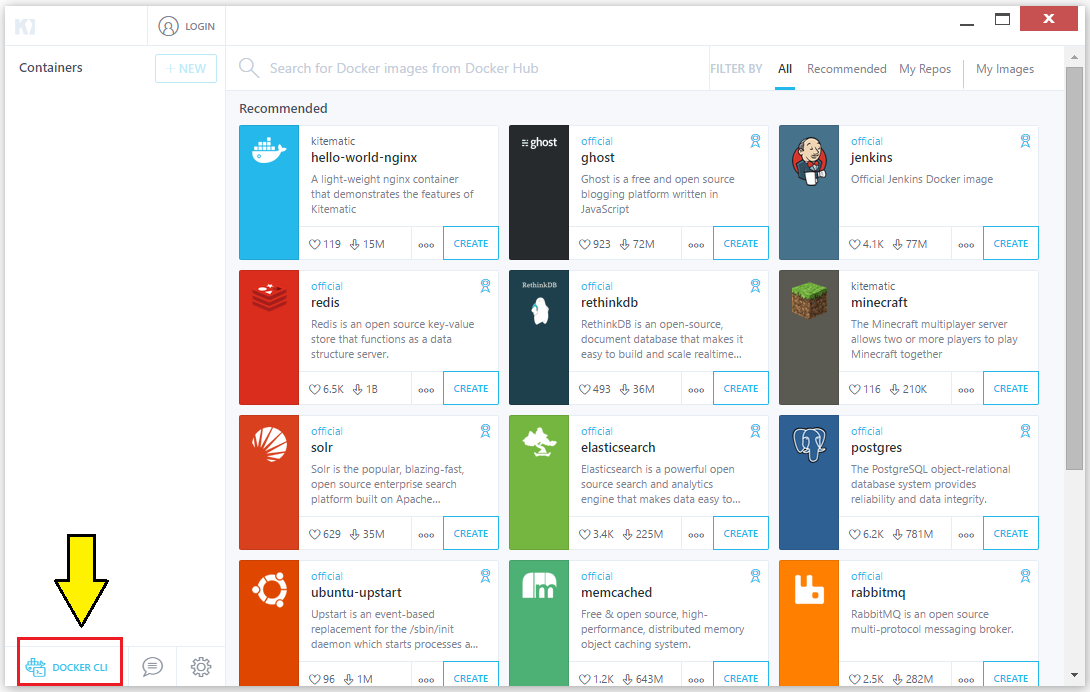This screenshot has height=692, width=1090.
Task: Click the official badge on postgres
Action: 1025,431
